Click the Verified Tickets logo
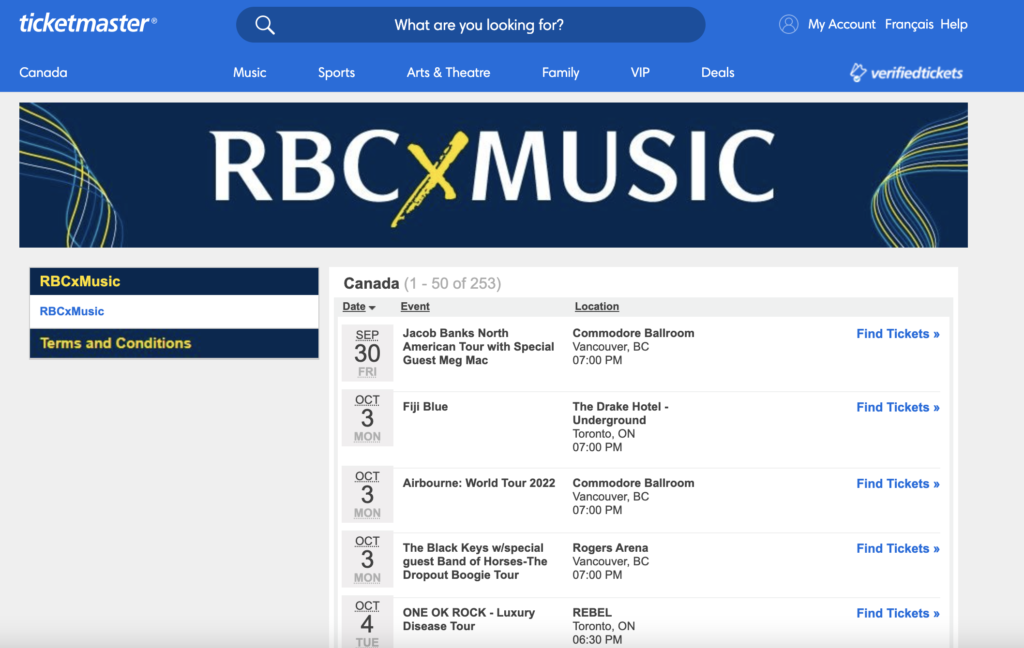Viewport: 1024px width, 648px height. point(906,72)
